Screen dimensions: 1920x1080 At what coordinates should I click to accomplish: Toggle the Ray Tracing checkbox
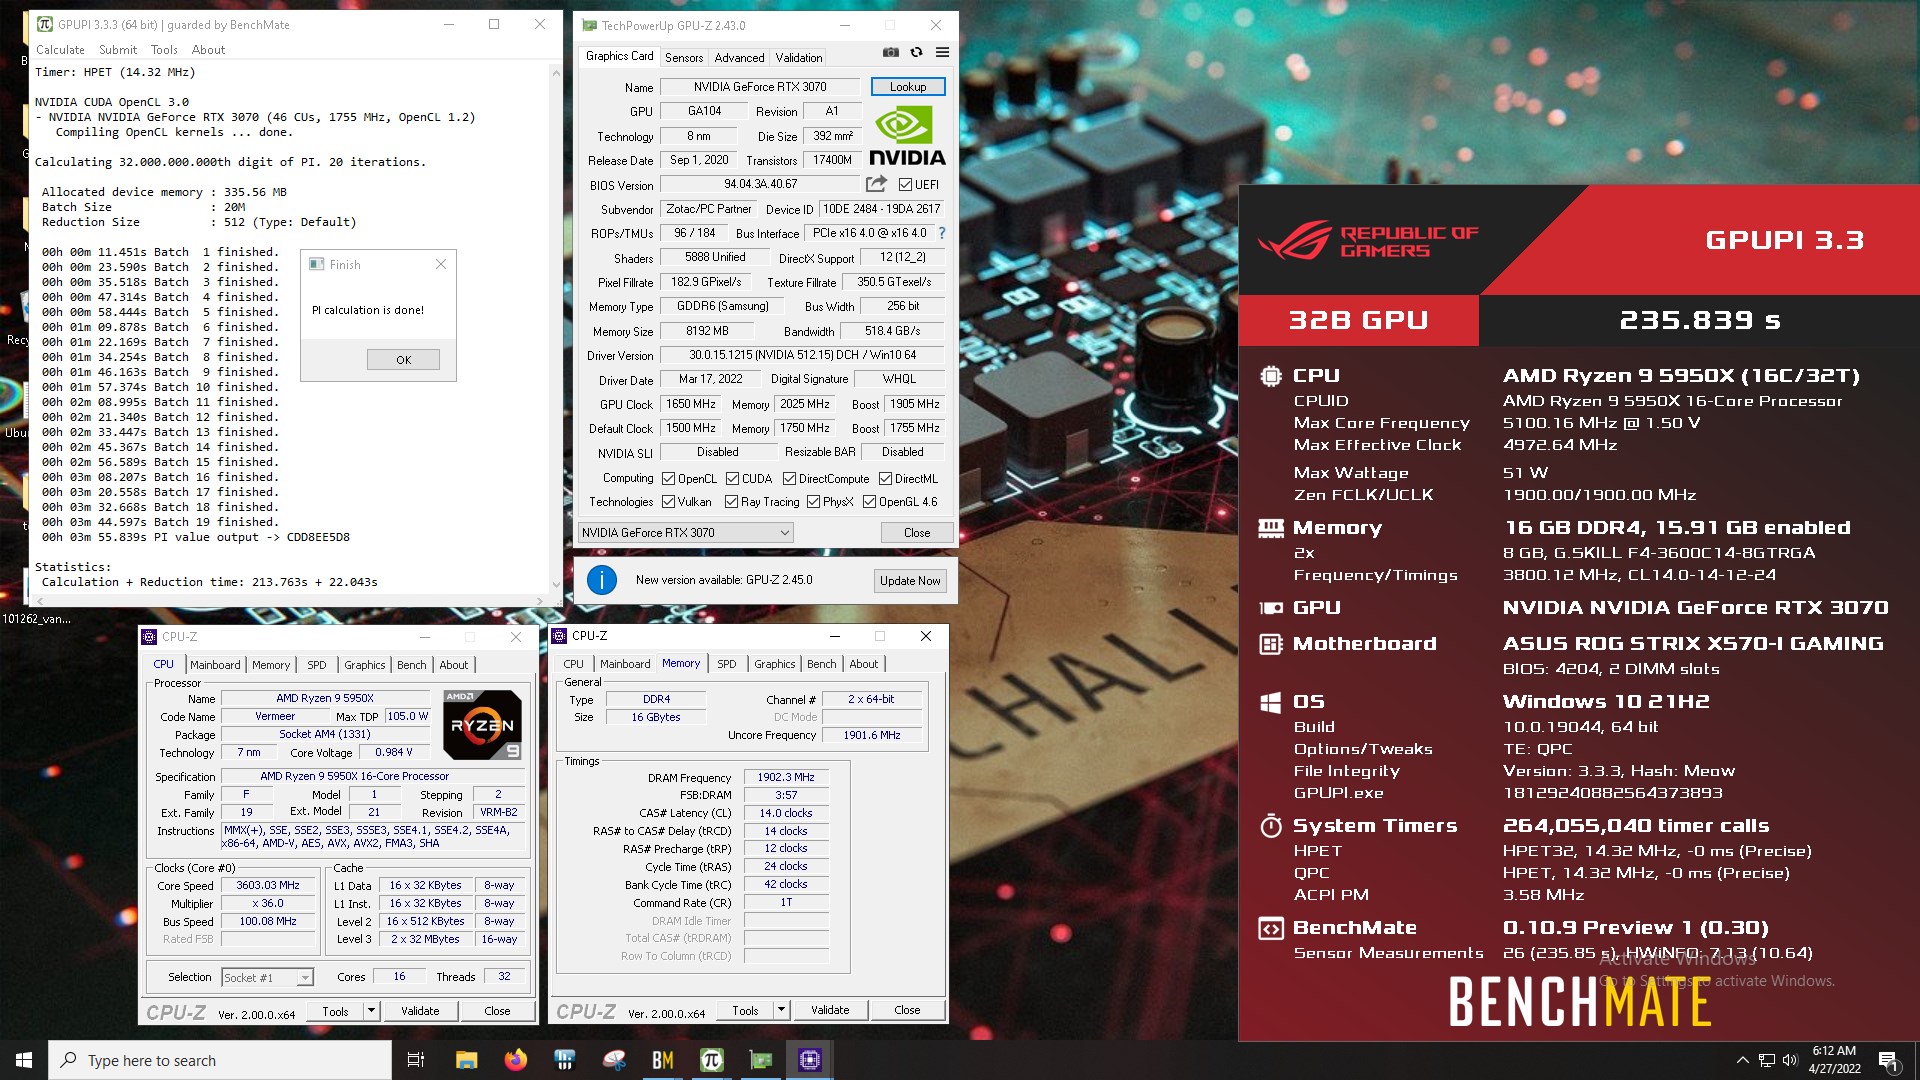coord(732,502)
